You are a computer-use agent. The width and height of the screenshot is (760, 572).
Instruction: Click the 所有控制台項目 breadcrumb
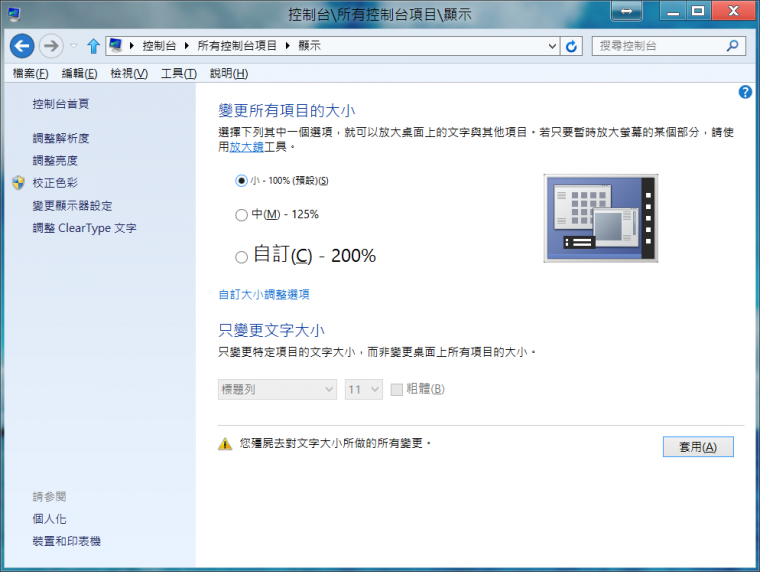click(x=237, y=46)
